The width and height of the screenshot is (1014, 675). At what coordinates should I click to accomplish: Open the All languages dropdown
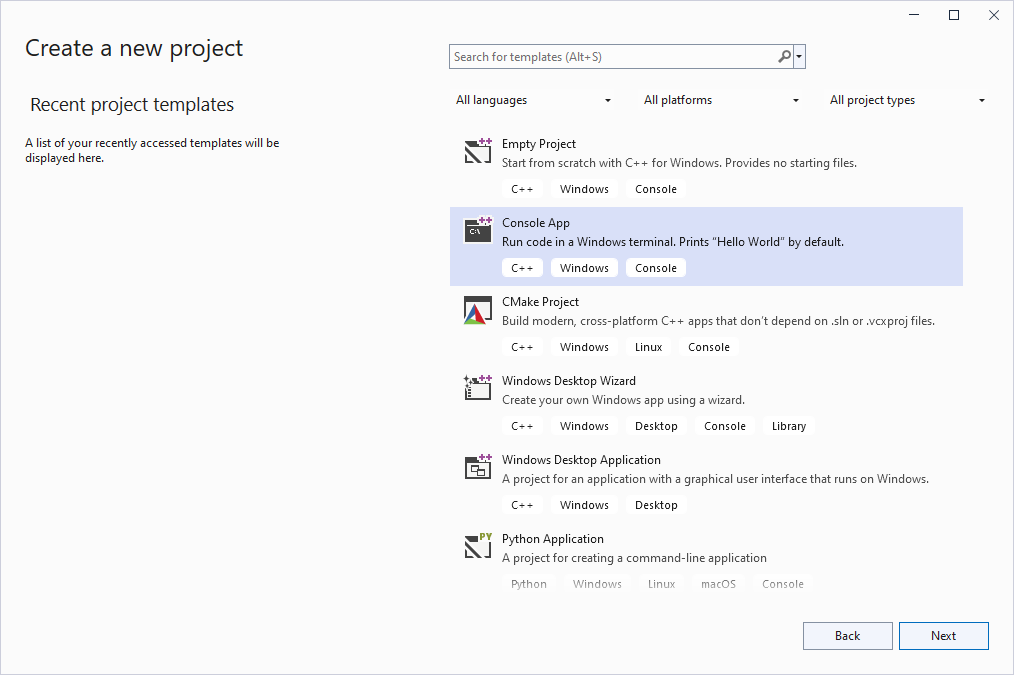coord(534,100)
